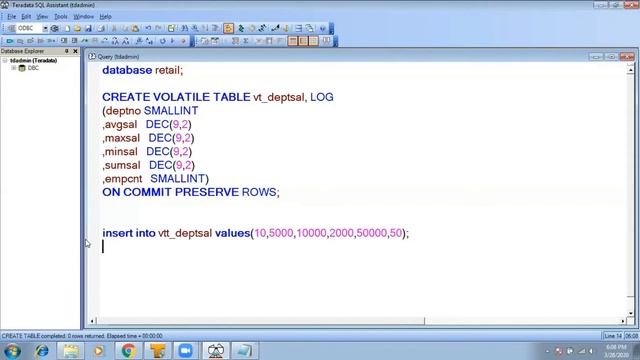Click the refresh circular arrow icon
This screenshot has width=640, height=360.
[x=163, y=41]
